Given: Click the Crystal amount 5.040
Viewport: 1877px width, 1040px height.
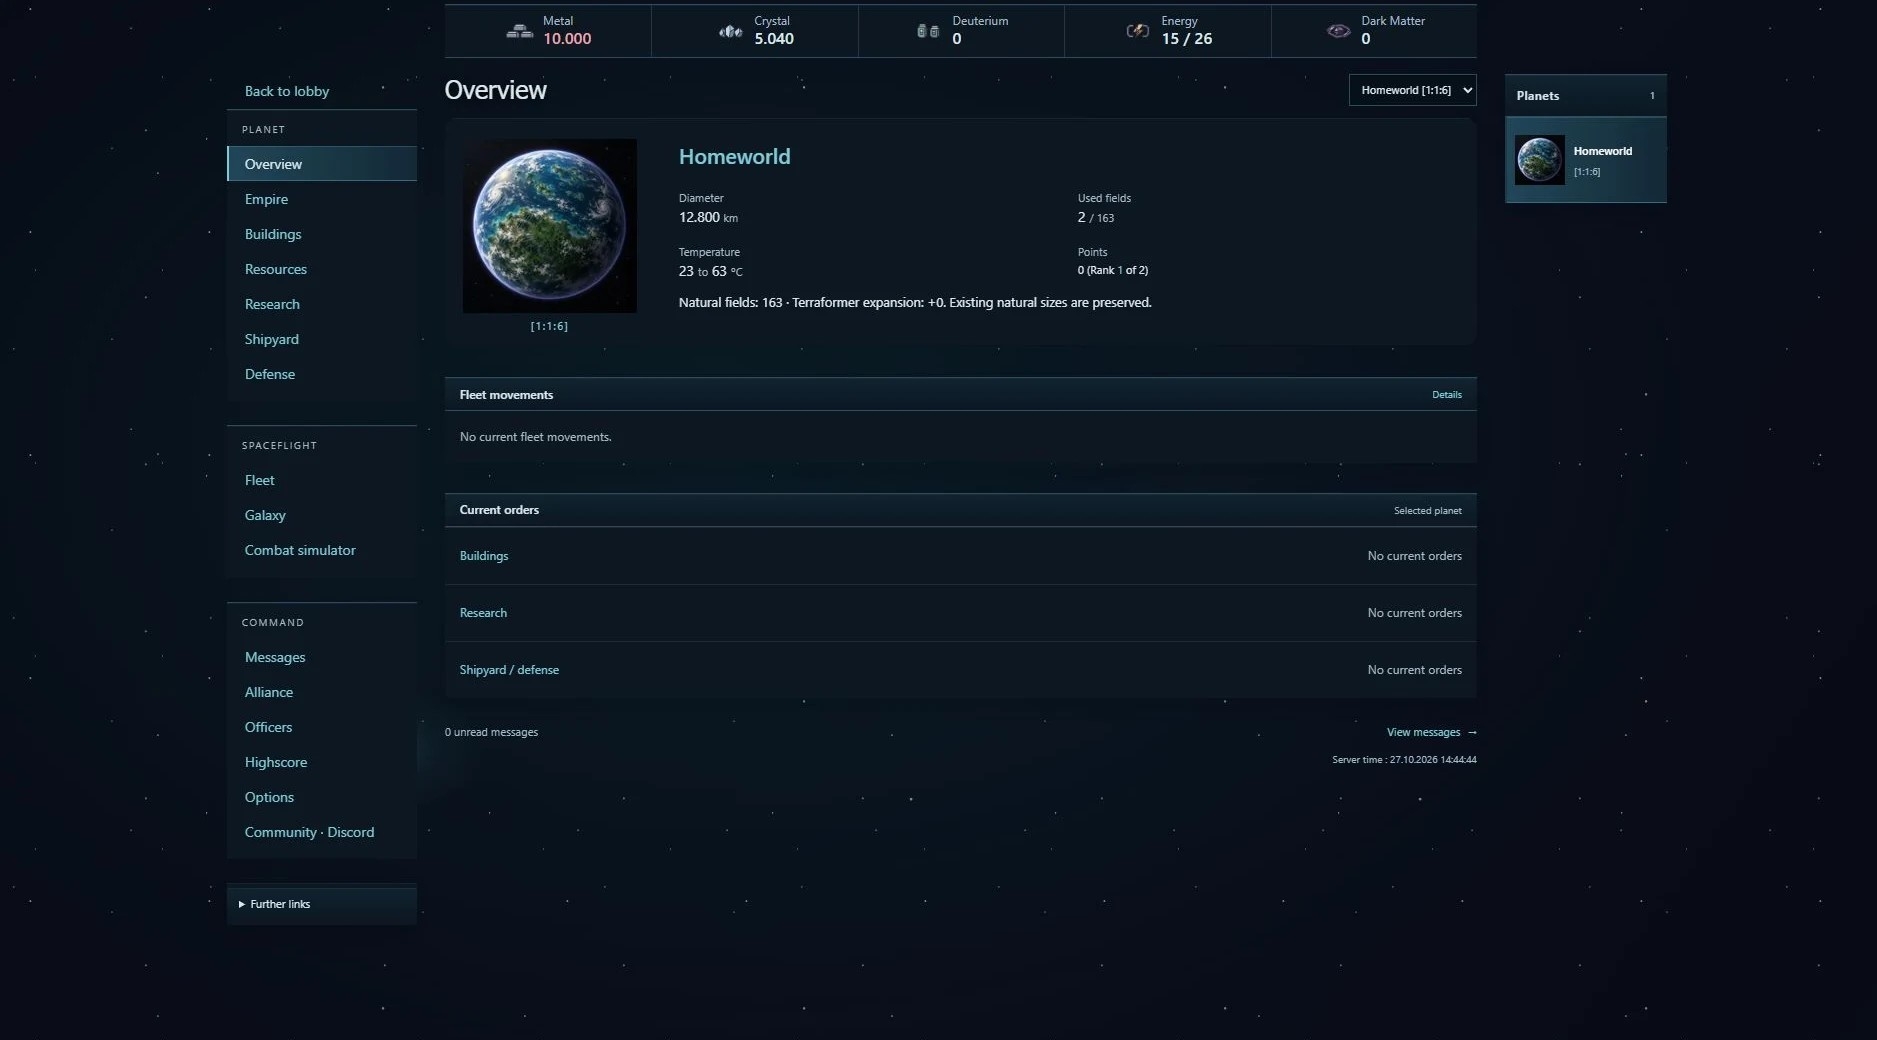Looking at the screenshot, I should point(774,39).
